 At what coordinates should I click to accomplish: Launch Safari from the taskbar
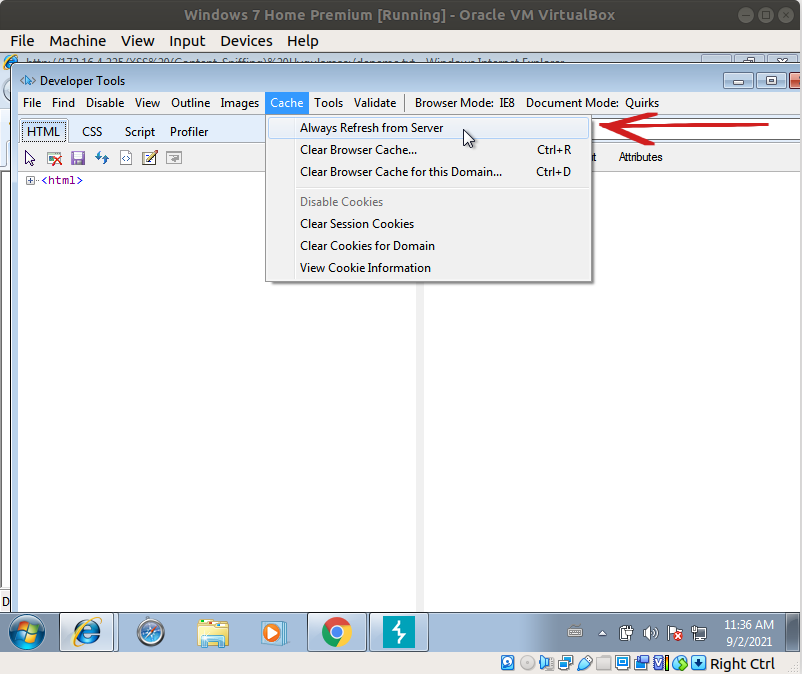click(150, 632)
